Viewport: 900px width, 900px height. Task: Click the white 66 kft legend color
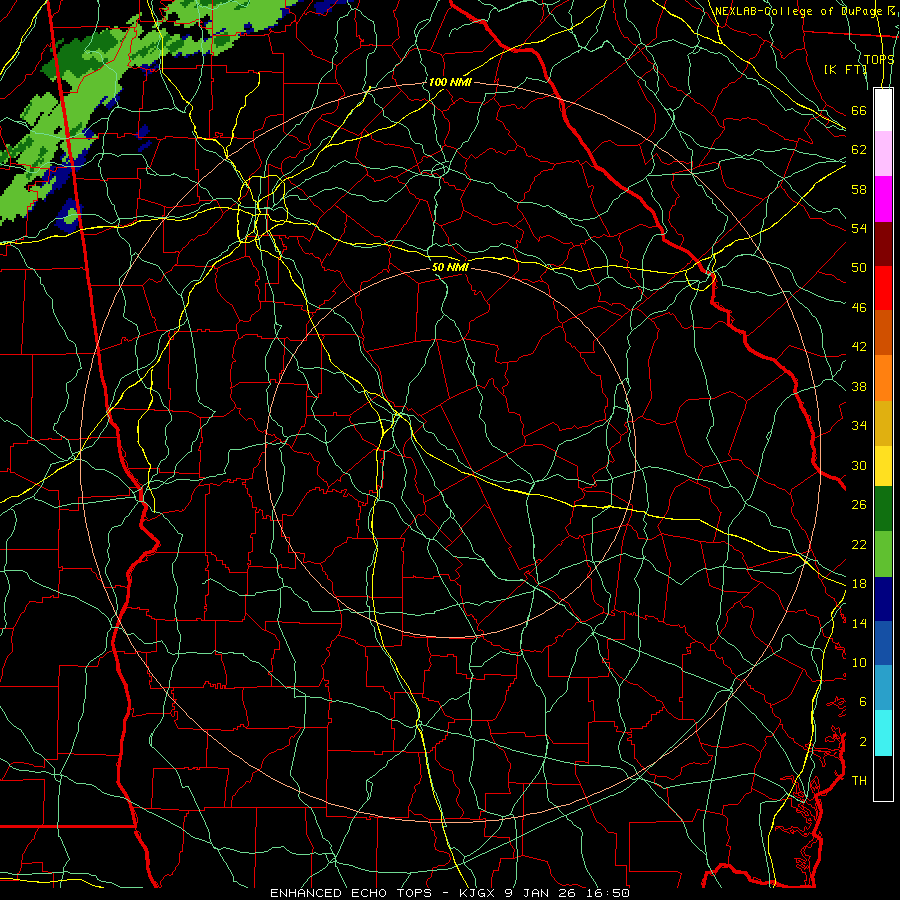pos(883,110)
